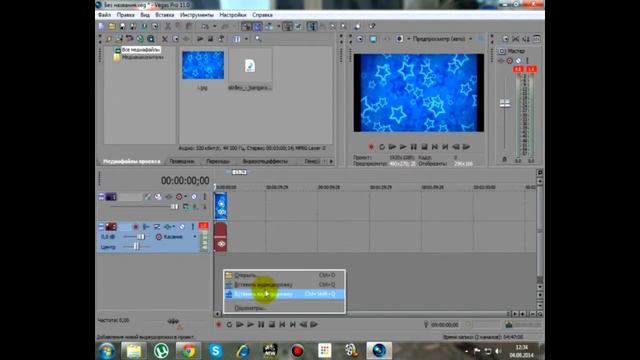
Task: Click the Save project icon
Action: coord(122,27)
